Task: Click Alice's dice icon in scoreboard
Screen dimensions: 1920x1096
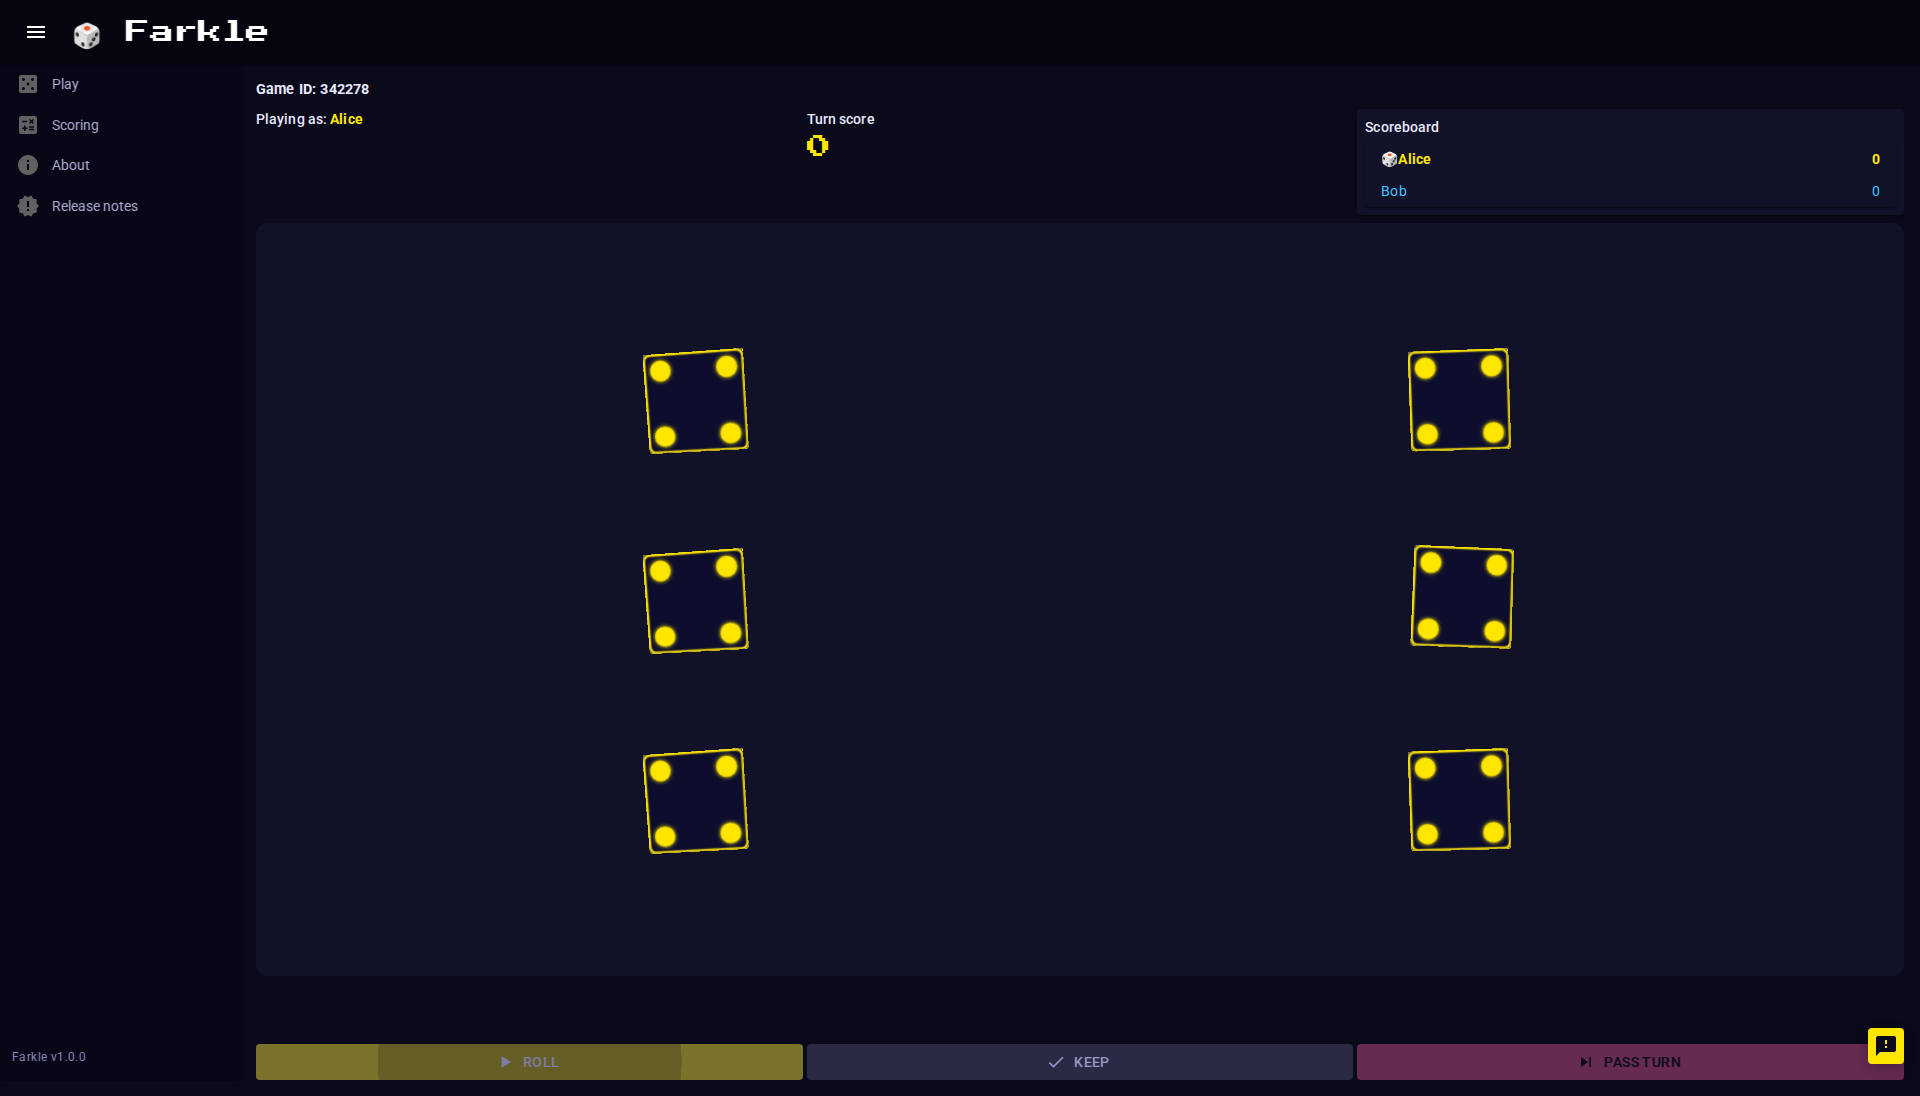Action: point(1389,159)
